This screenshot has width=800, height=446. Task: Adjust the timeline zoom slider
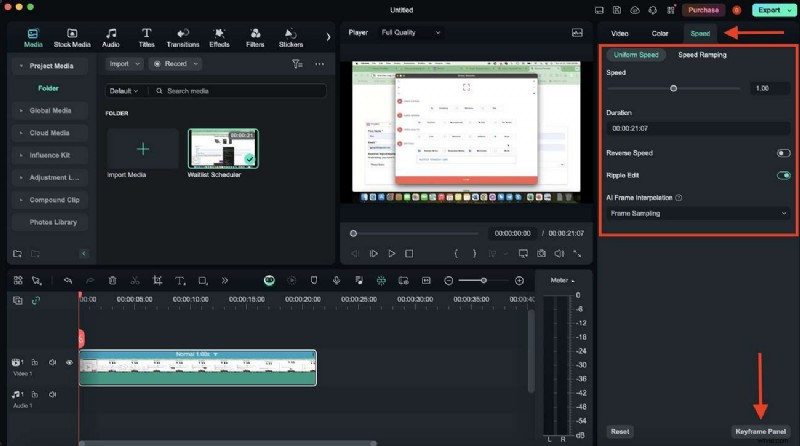pyautogui.click(x=483, y=281)
